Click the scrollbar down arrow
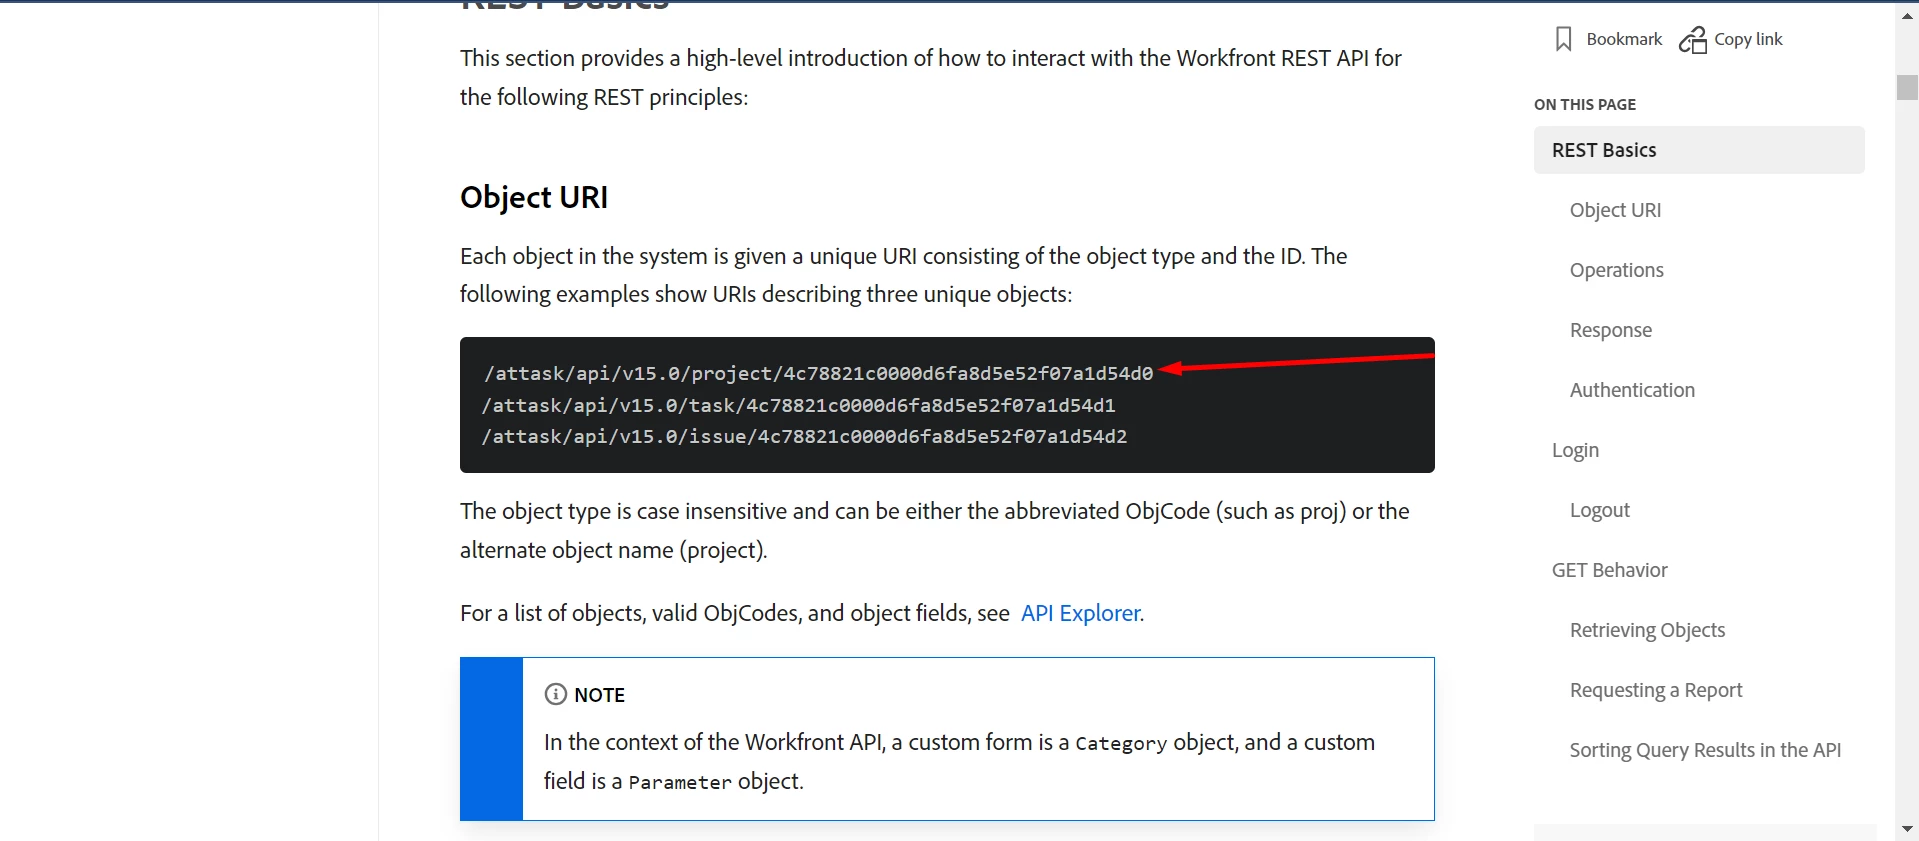1919x841 pixels. click(x=1907, y=829)
